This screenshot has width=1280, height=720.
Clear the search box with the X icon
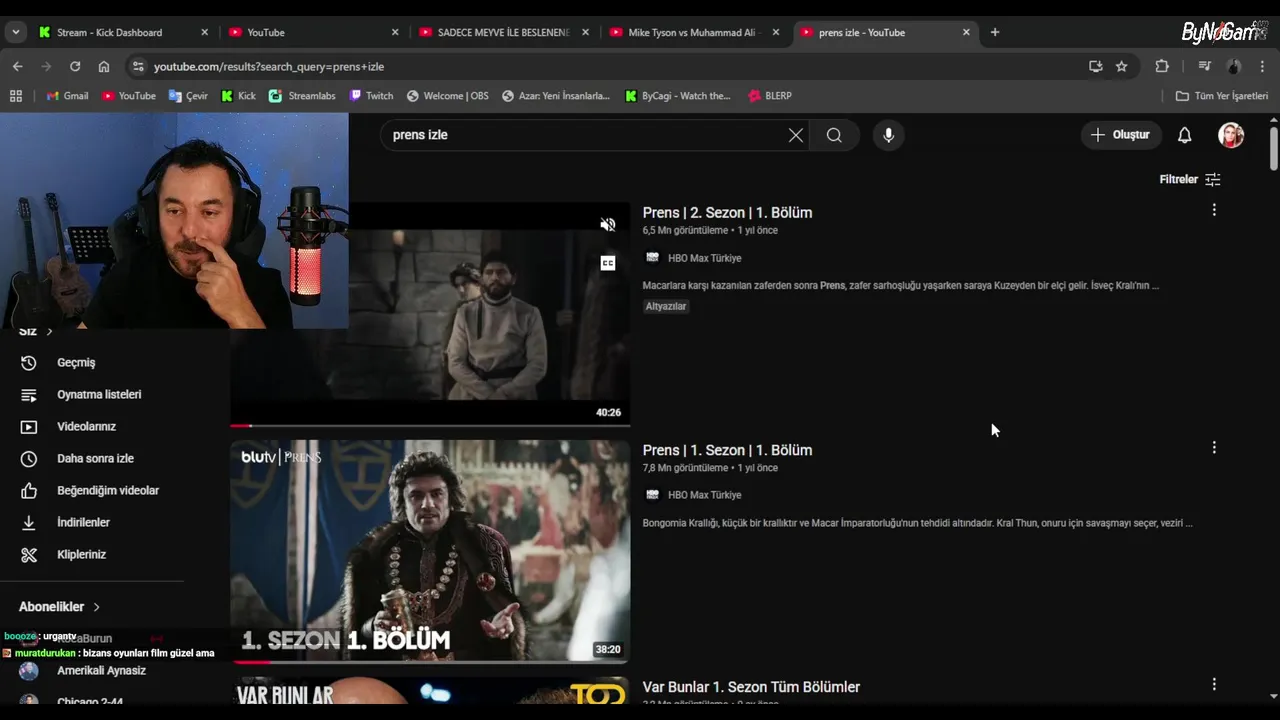click(796, 135)
